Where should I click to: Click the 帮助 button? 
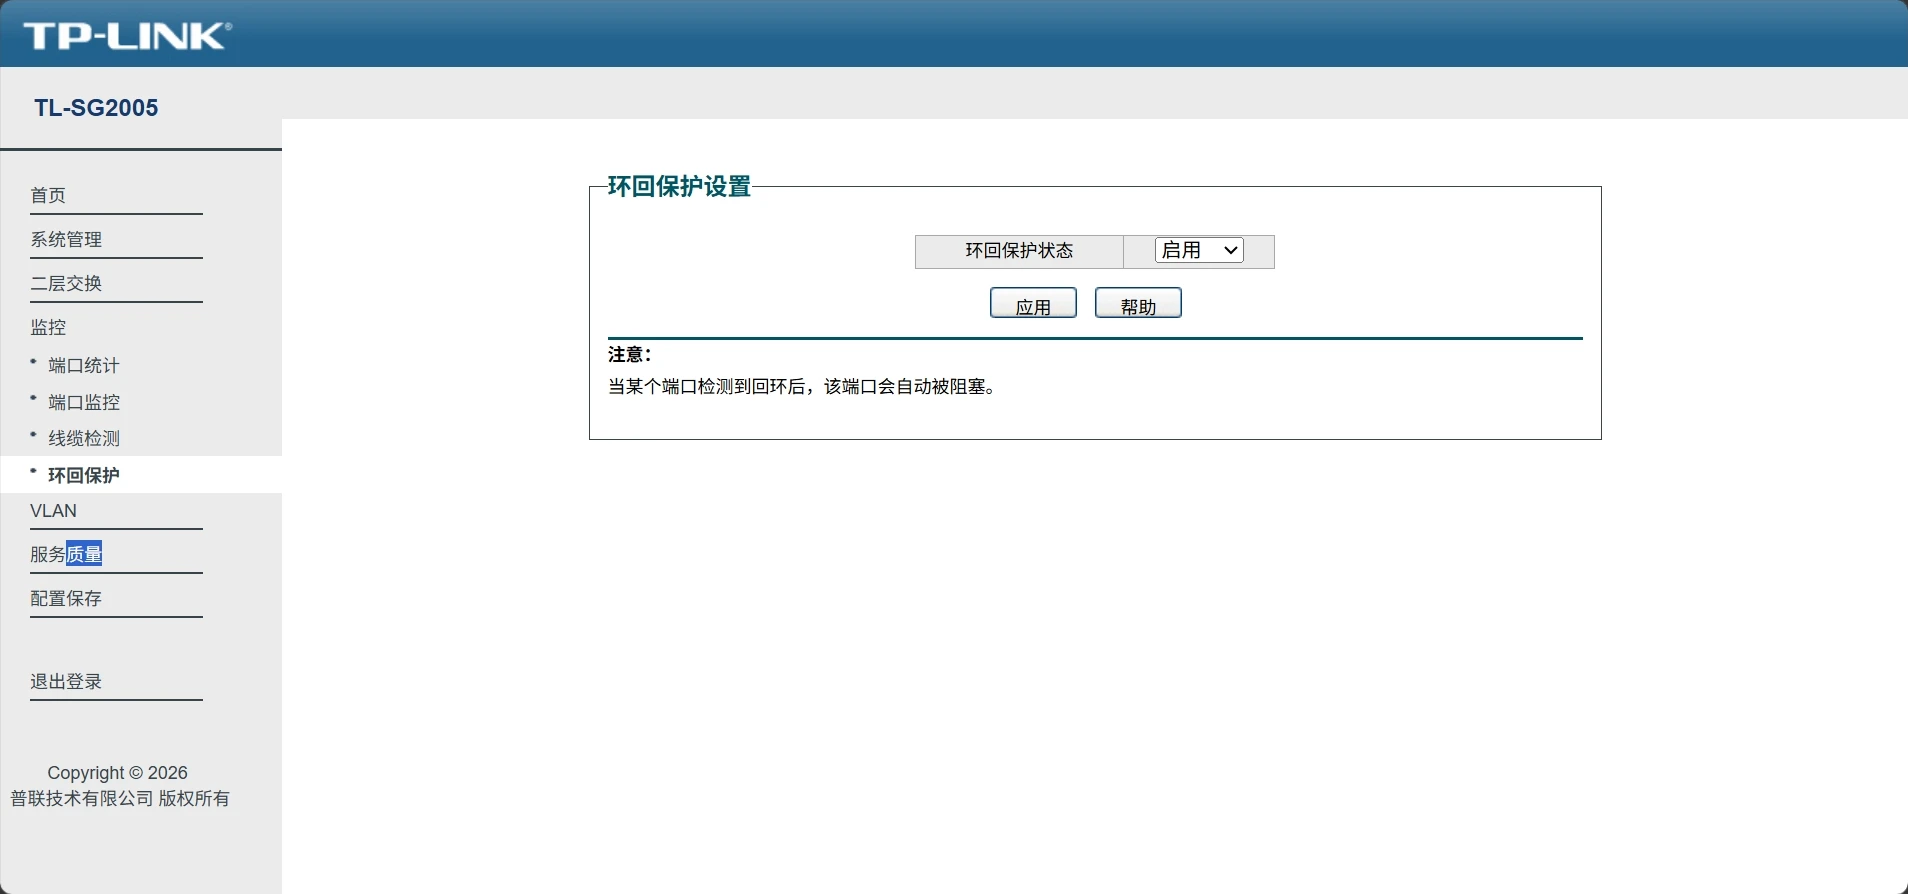point(1138,303)
